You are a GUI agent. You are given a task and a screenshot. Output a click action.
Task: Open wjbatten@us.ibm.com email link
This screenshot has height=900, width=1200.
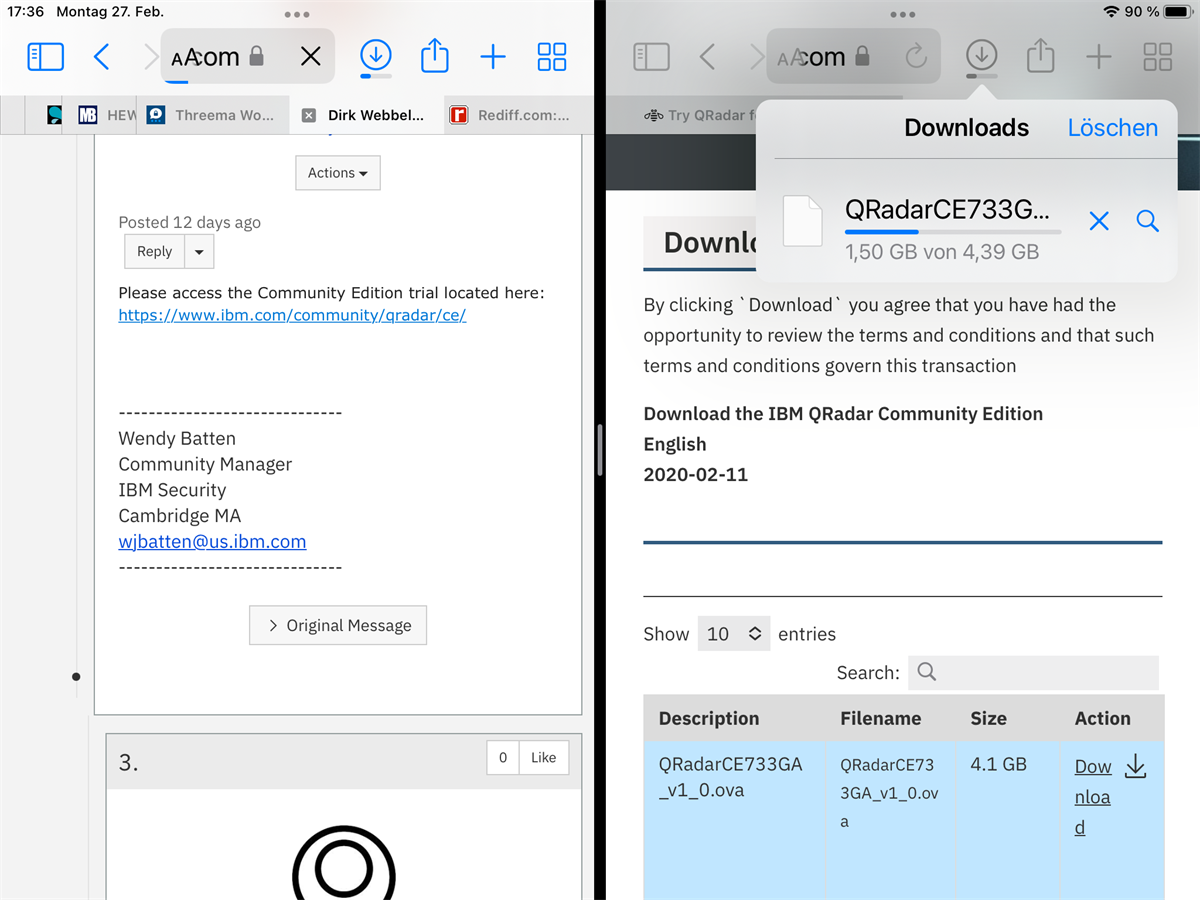212,542
